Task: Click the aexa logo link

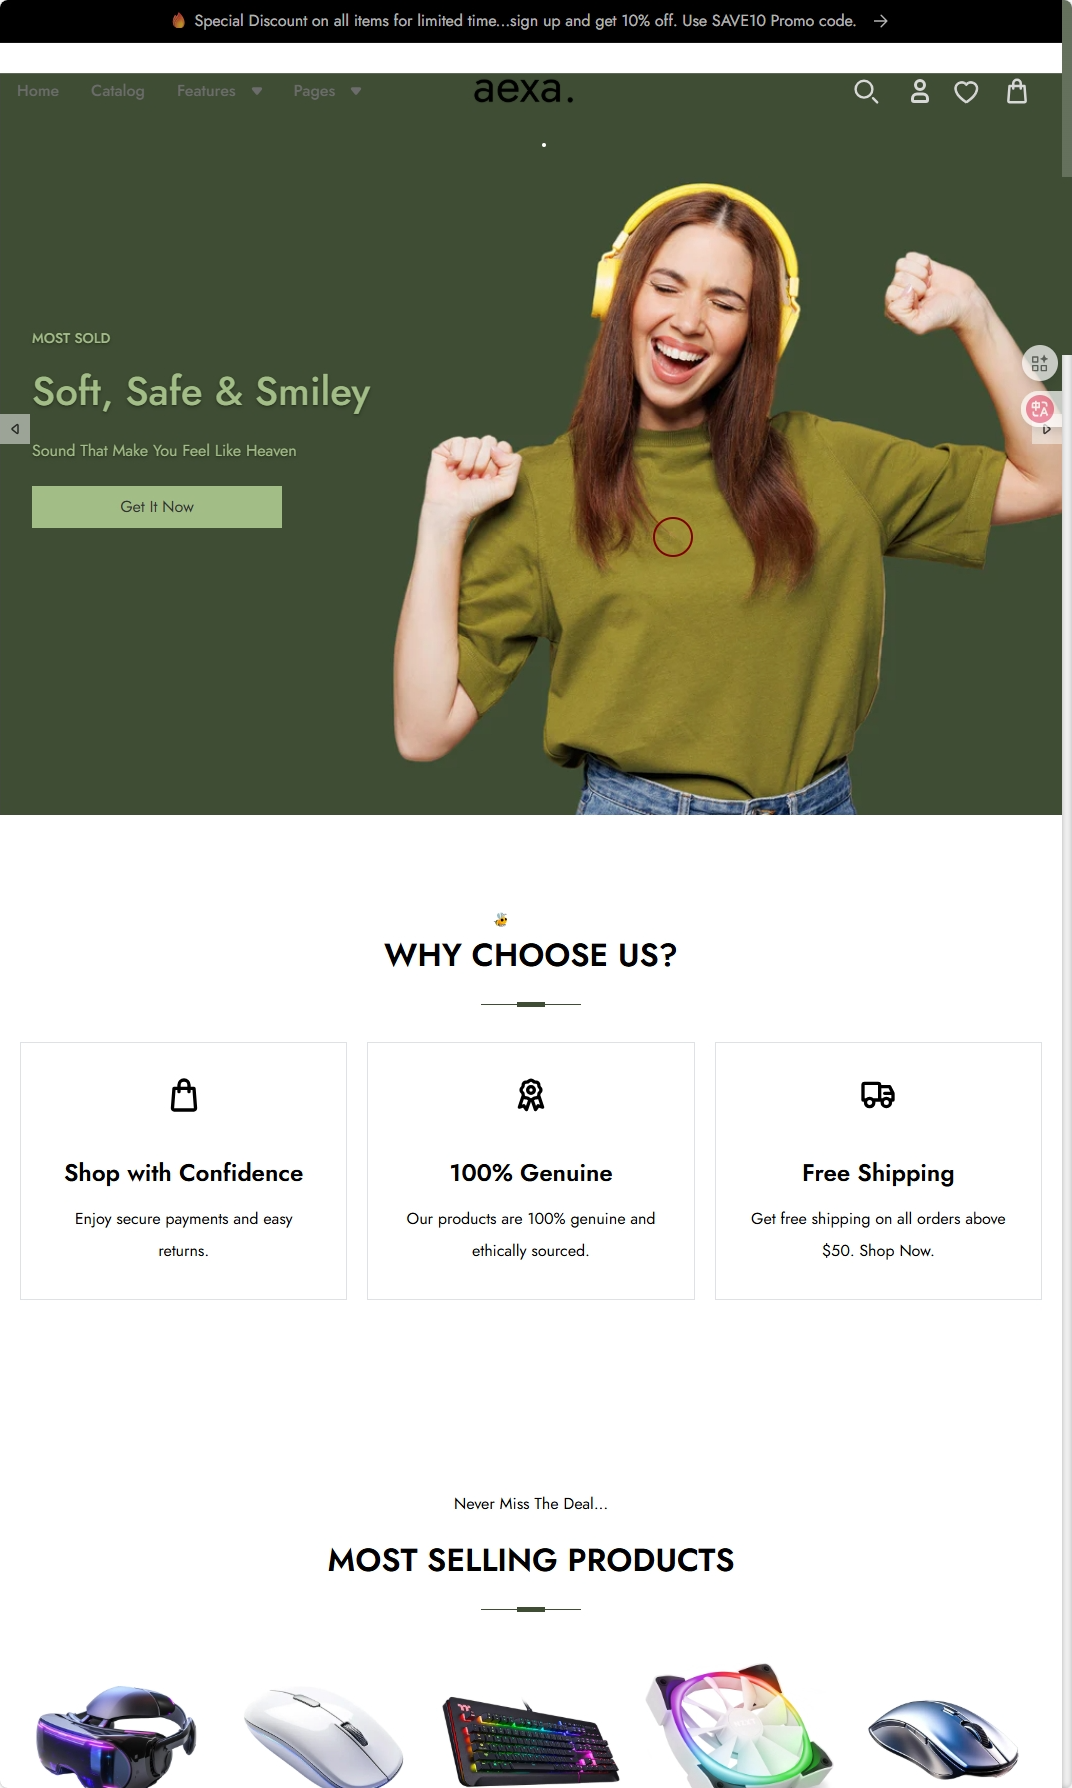Action: (524, 90)
